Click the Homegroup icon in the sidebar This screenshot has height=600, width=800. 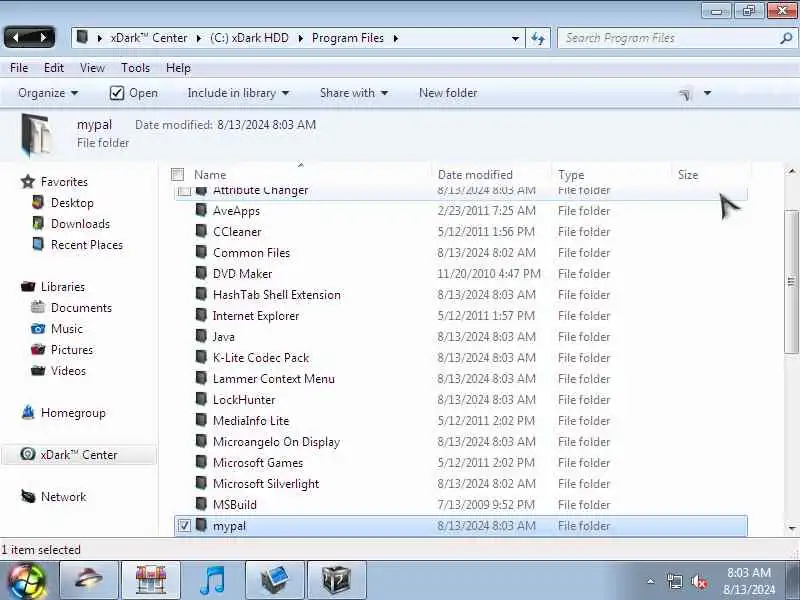click(28, 412)
